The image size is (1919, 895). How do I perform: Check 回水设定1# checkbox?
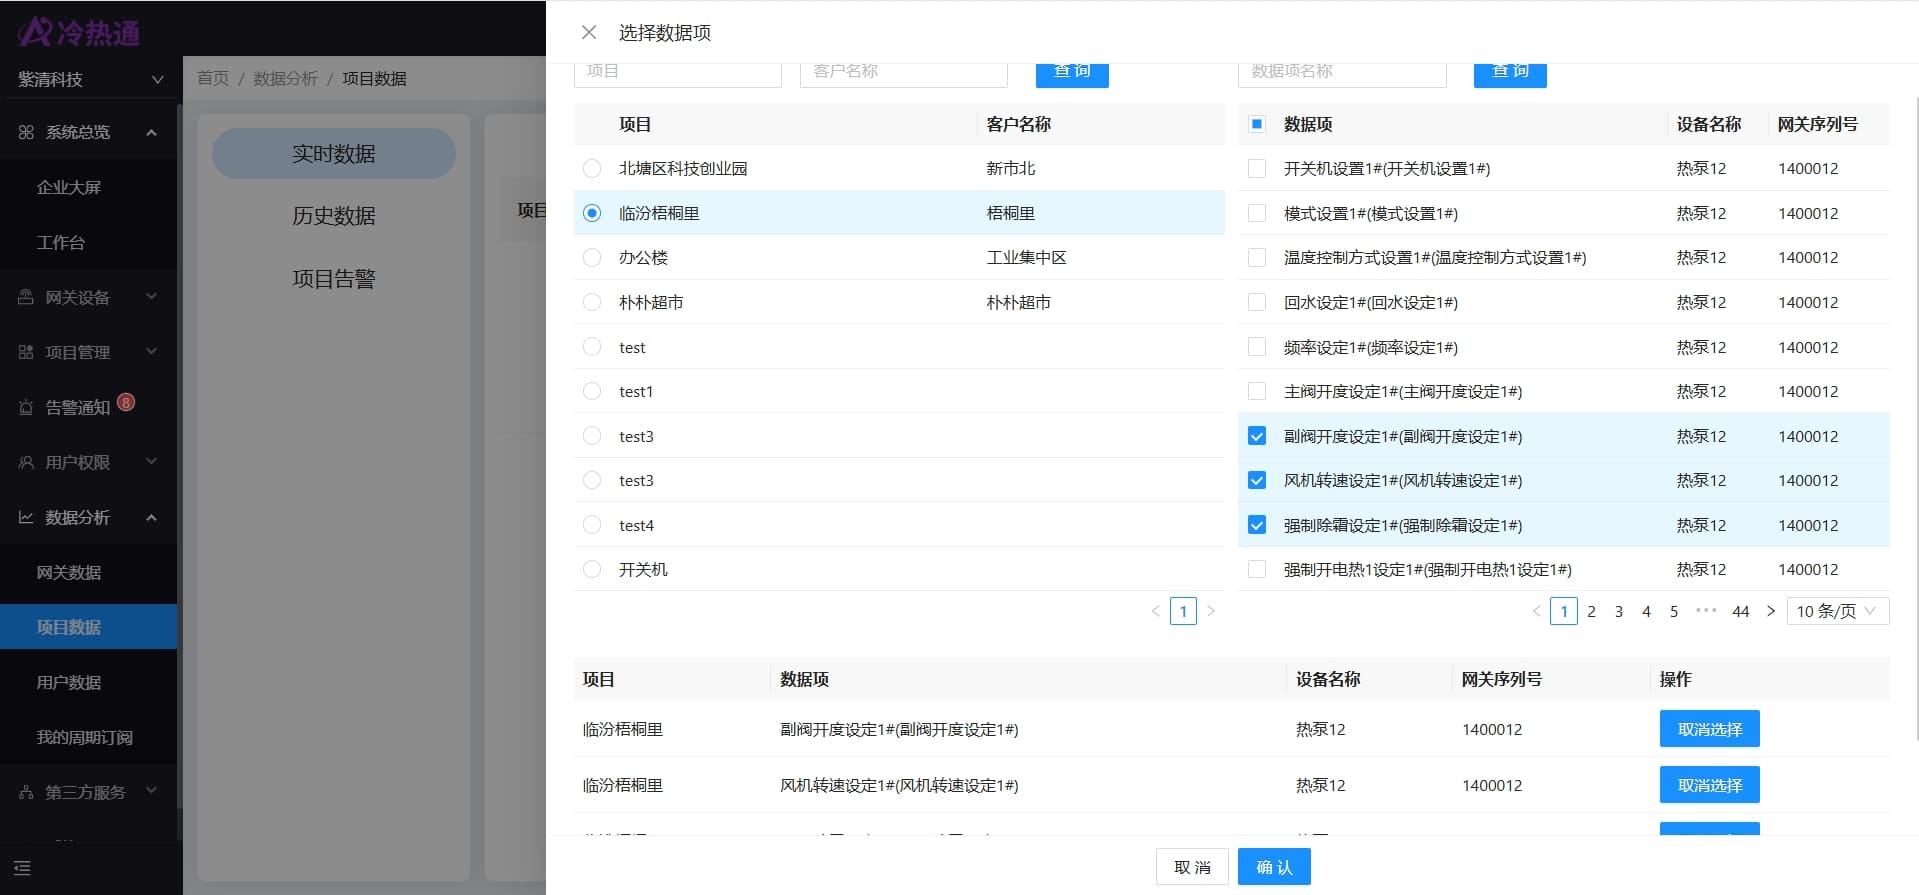[1257, 302]
